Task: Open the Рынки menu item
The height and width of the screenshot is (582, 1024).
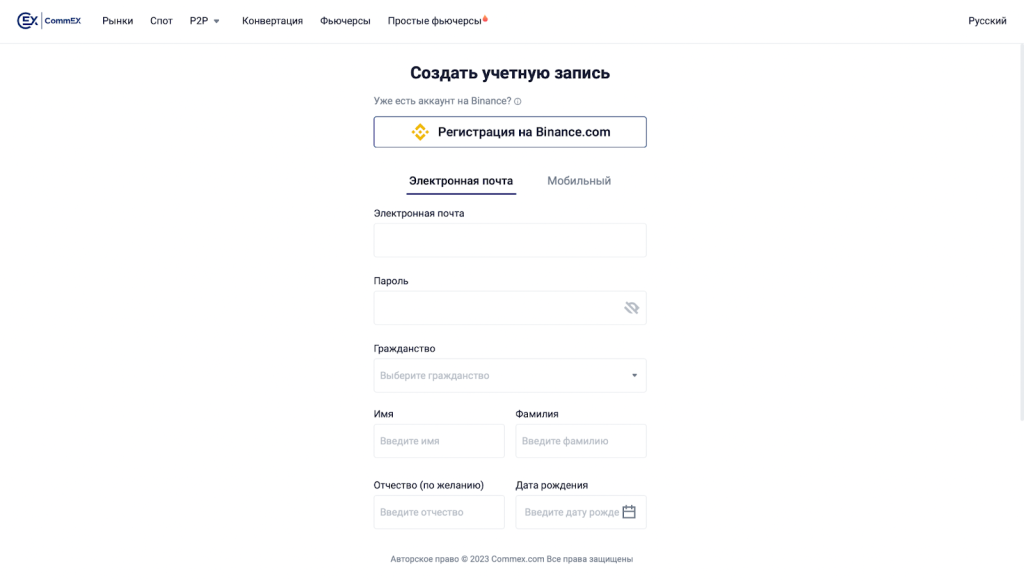Action: click(x=117, y=21)
